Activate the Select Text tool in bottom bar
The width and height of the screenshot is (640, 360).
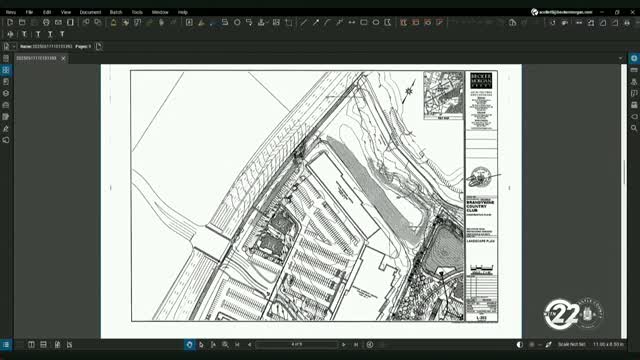click(x=213, y=344)
